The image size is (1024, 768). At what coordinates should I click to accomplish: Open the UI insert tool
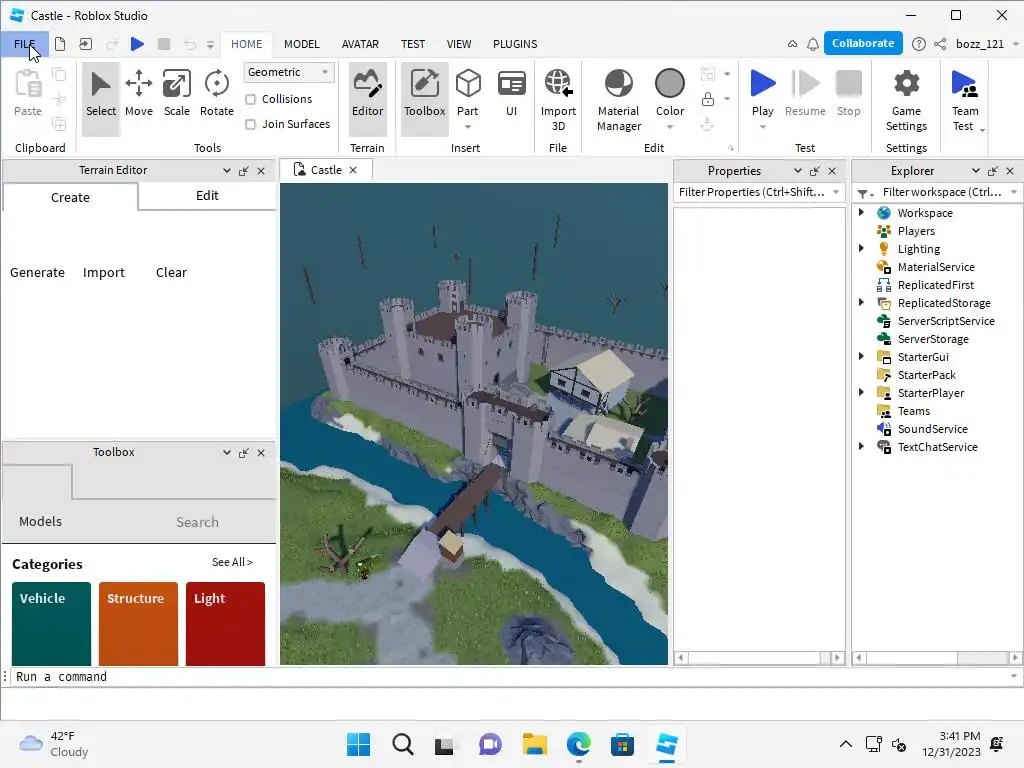[x=511, y=95]
